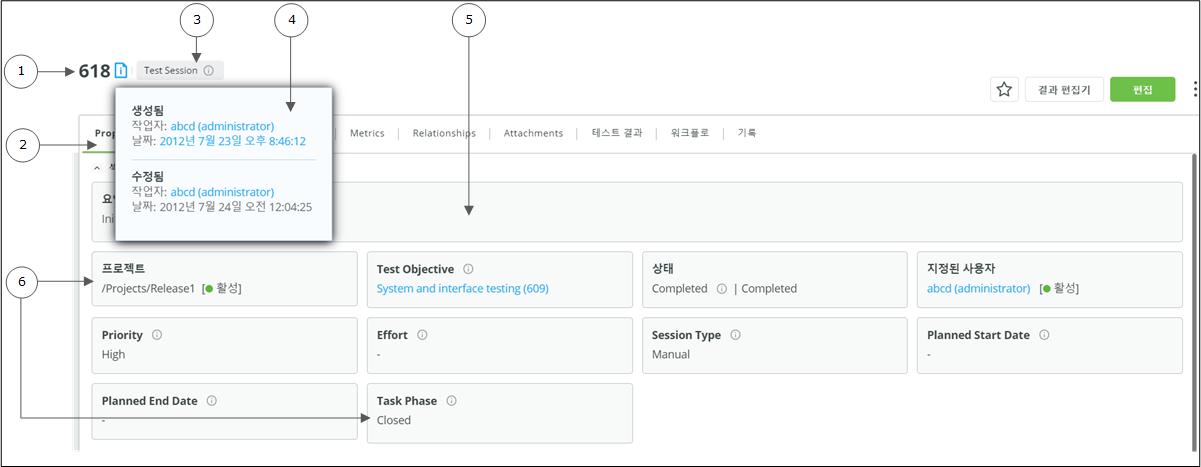Click the Closed task phase value
The height and width of the screenshot is (467, 1201).
[x=394, y=420]
